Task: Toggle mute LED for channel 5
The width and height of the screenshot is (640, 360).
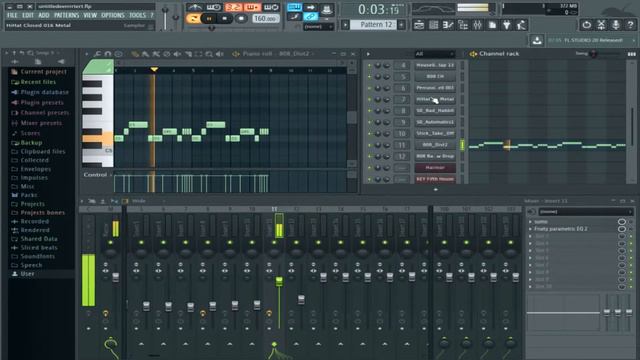Action: click(369, 77)
